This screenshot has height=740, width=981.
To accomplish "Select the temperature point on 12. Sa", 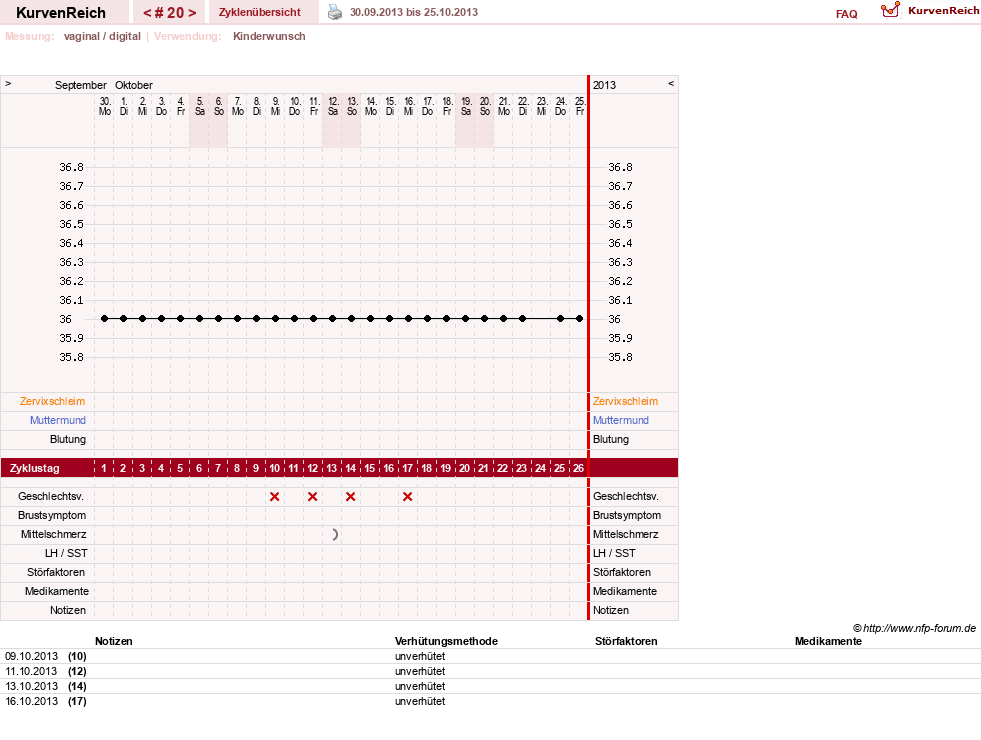I will coord(332,318).
